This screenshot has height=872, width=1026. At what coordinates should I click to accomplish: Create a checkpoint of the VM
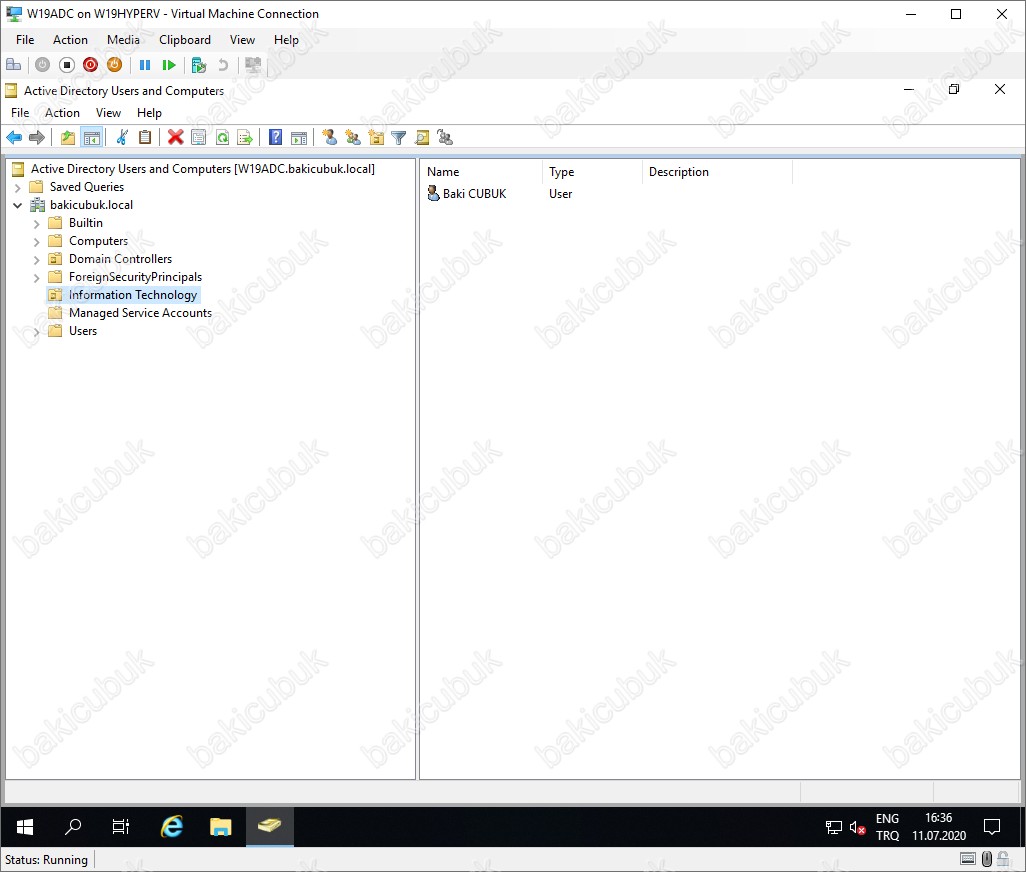[198, 65]
